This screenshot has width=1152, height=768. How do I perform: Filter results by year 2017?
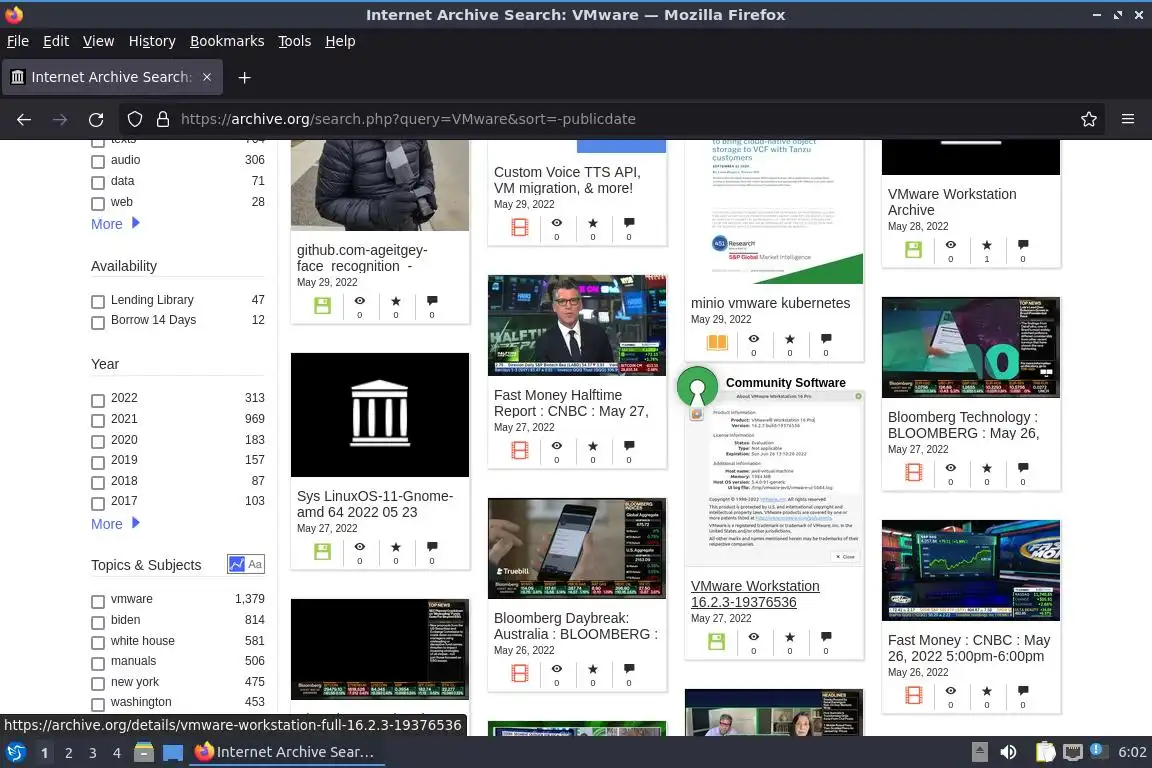tap(98, 503)
